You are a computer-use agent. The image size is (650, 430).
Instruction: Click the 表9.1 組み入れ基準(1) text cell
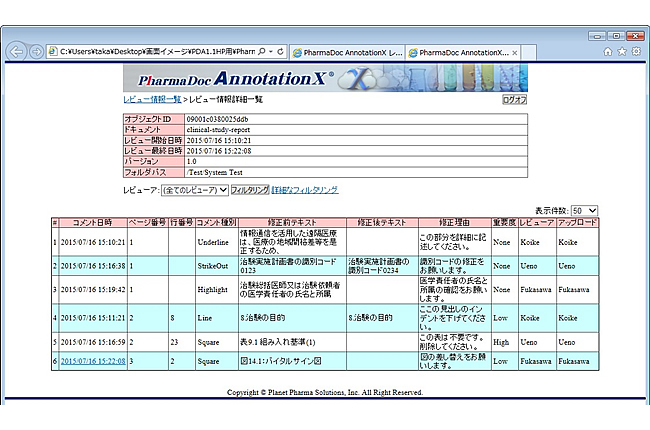(x=292, y=342)
